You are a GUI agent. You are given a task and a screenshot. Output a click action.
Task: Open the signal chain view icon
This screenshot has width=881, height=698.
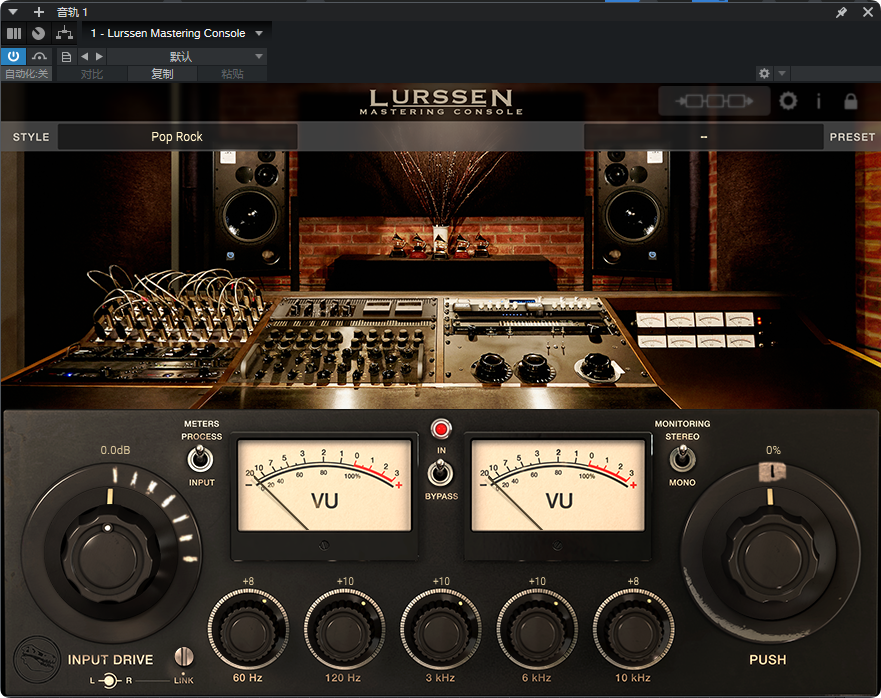(714, 101)
